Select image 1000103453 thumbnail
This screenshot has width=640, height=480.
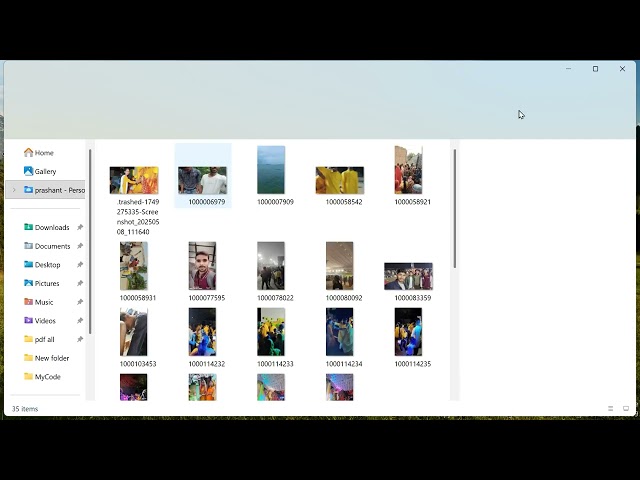click(134, 332)
